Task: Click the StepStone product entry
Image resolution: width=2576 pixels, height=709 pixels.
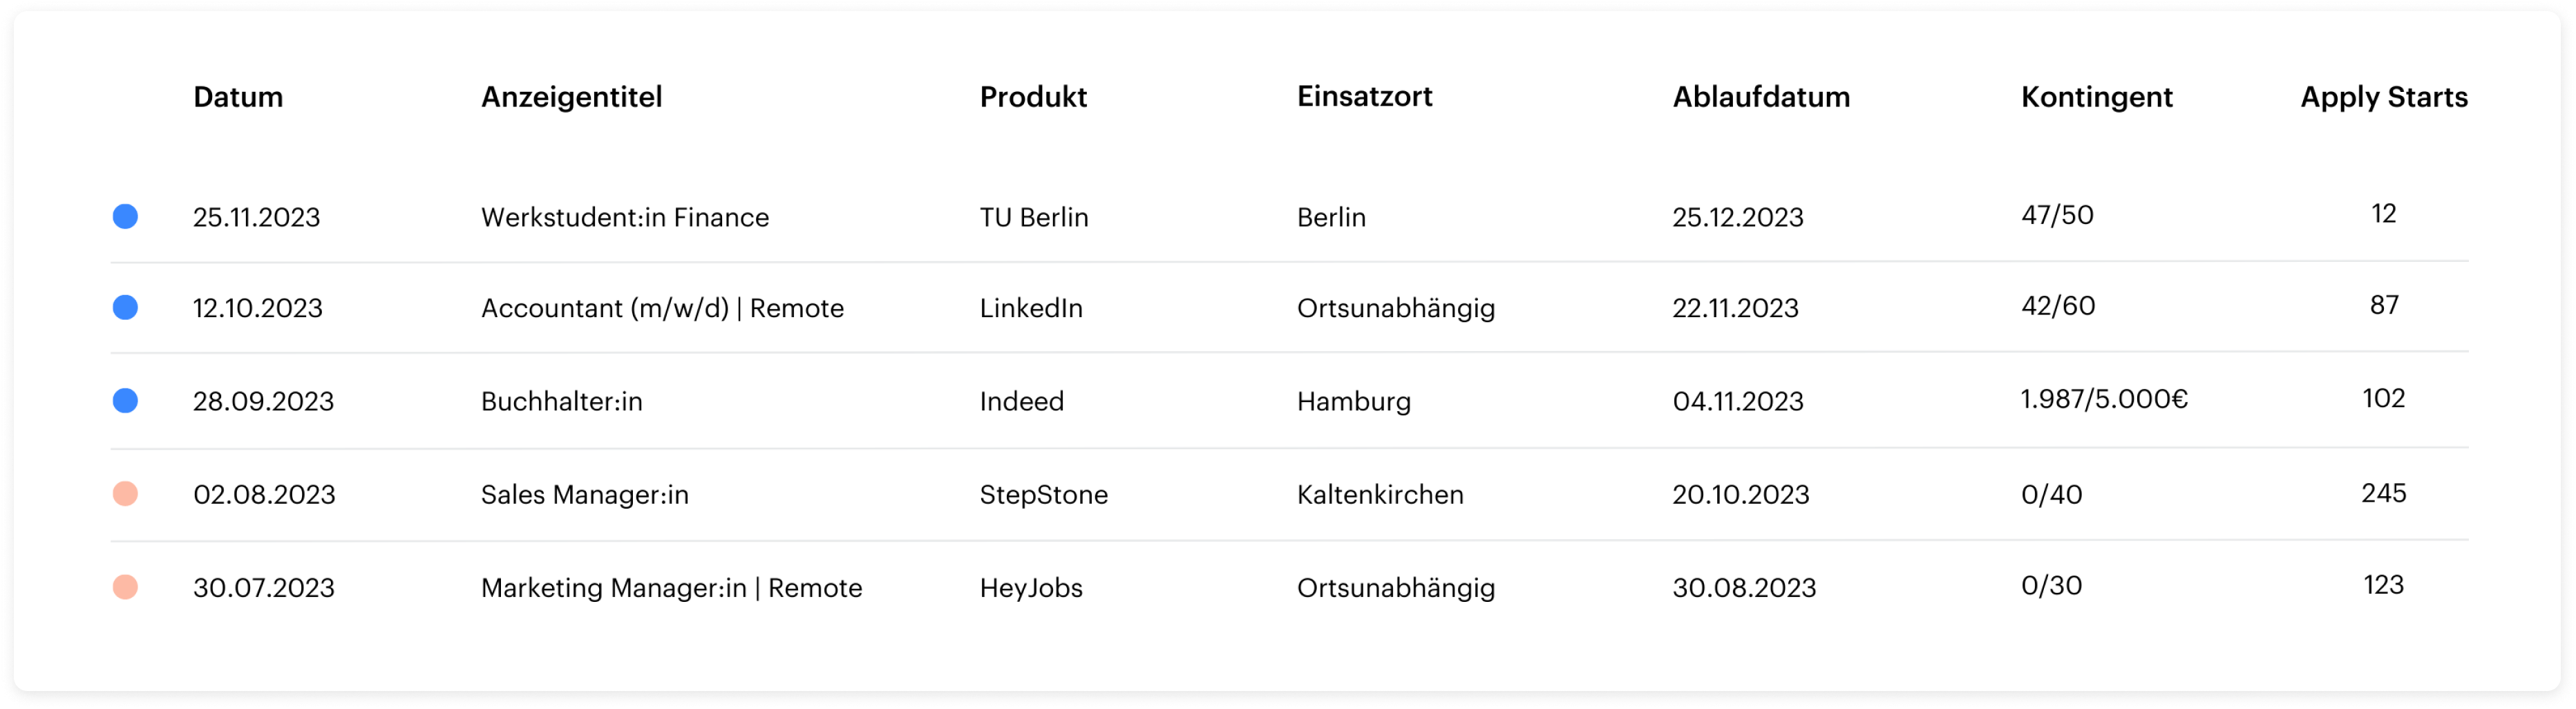Action: tap(1043, 494)
